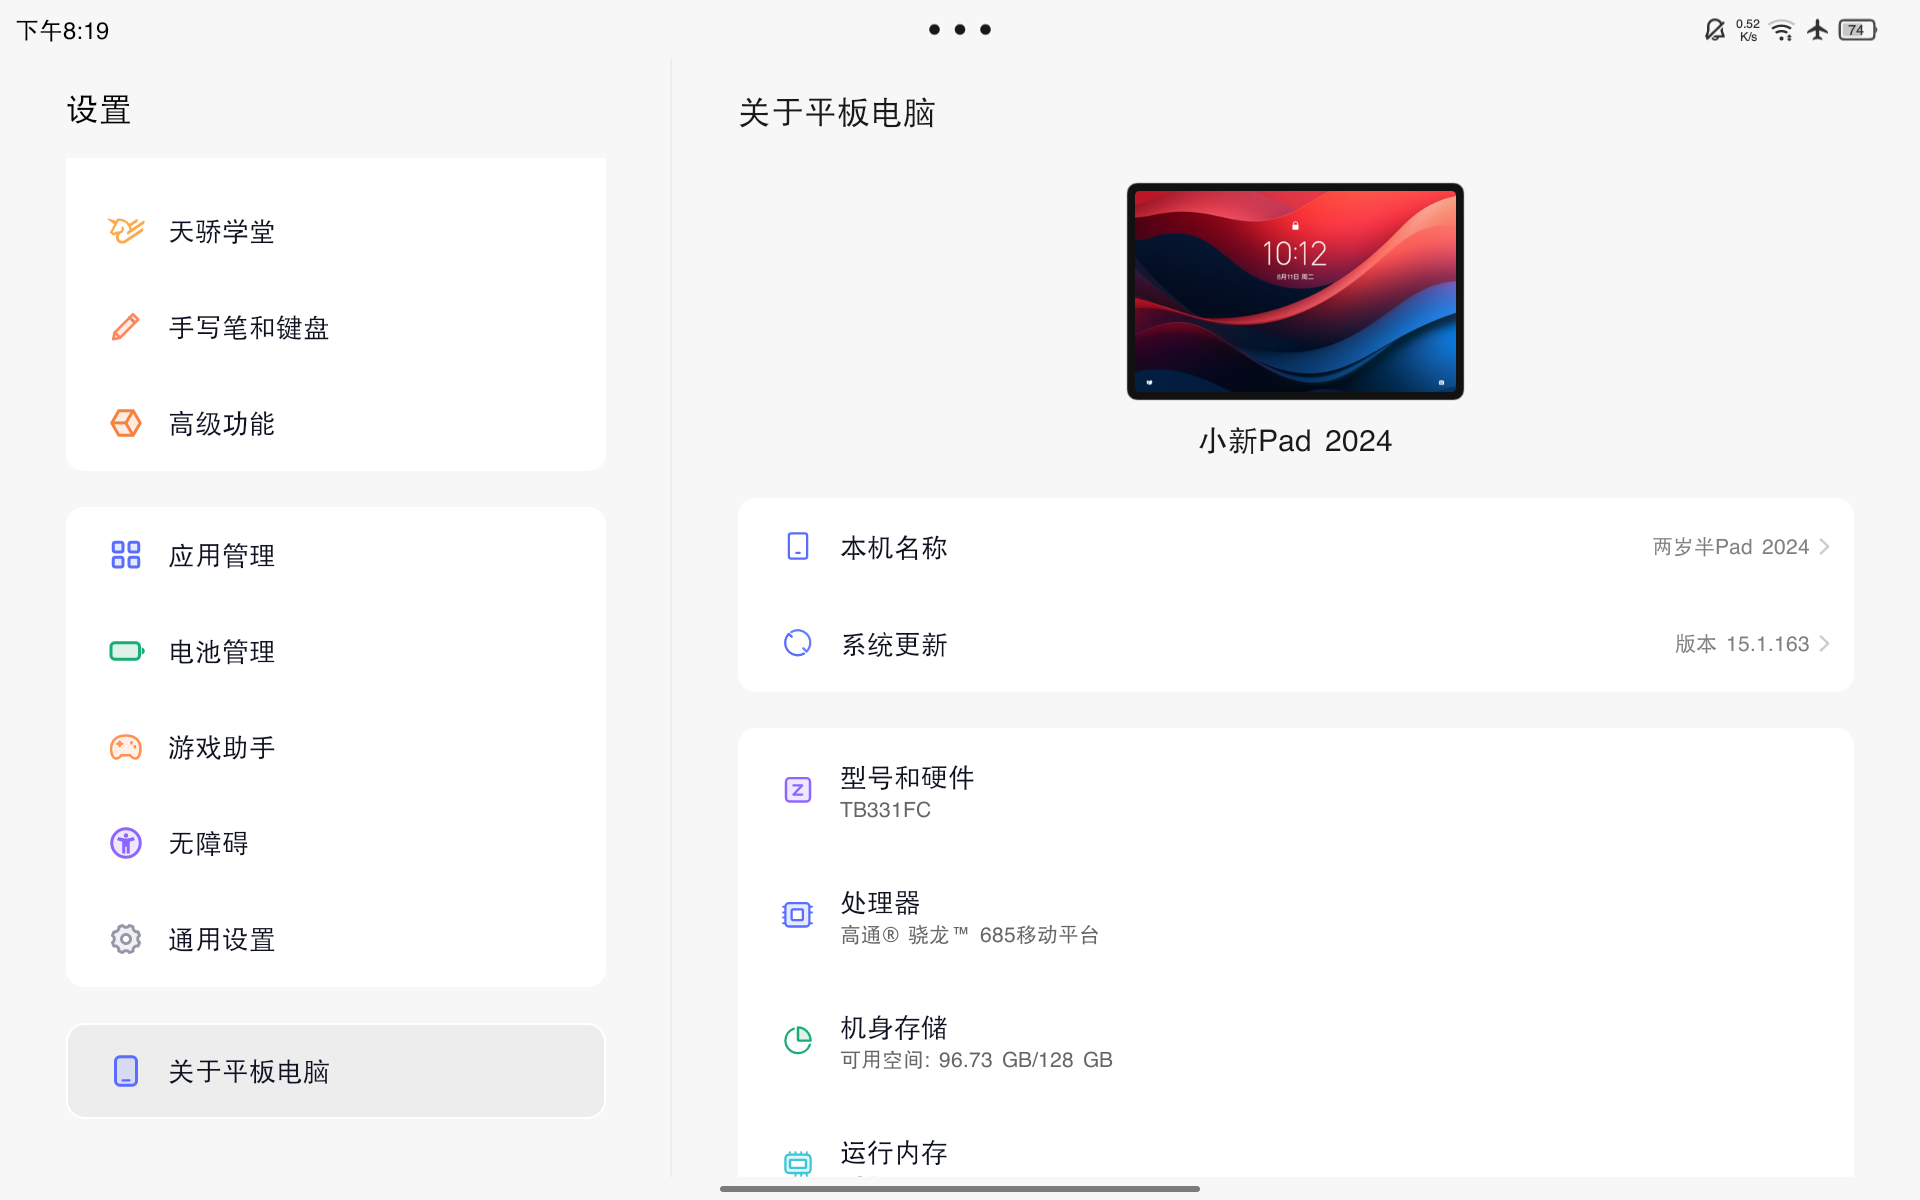The image size is (1920, 1200).
Task: Click the 无障碍 accessibility person icon
Action: click(x=125, y=842)
